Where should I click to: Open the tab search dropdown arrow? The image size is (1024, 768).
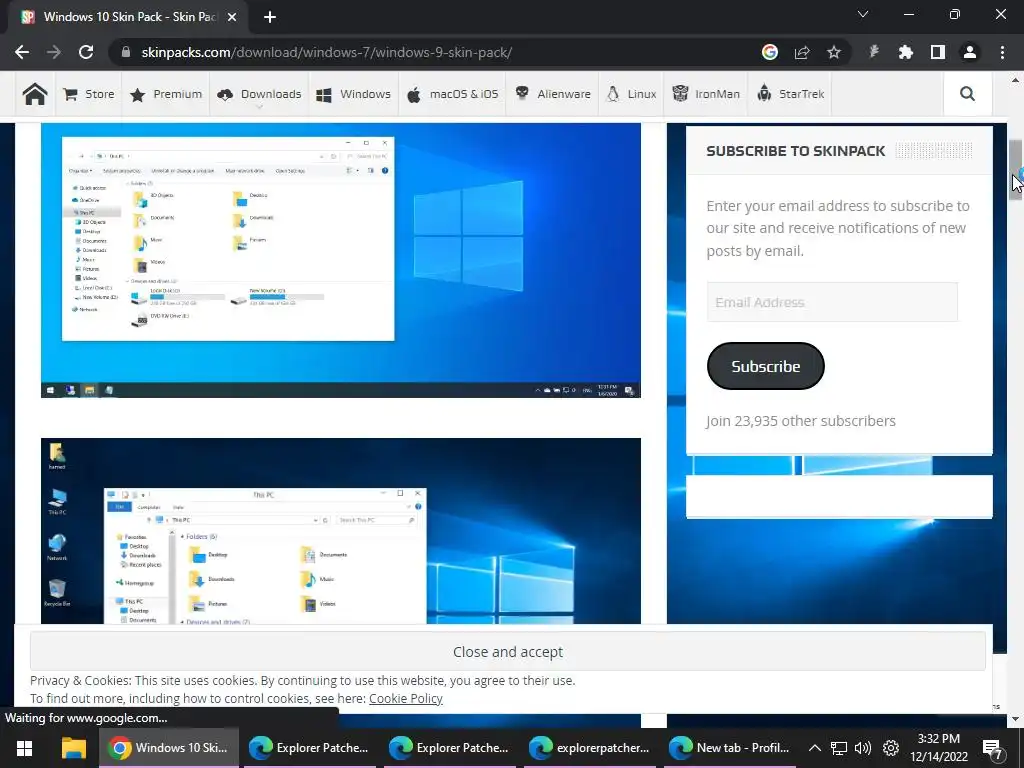pos(863,14)
